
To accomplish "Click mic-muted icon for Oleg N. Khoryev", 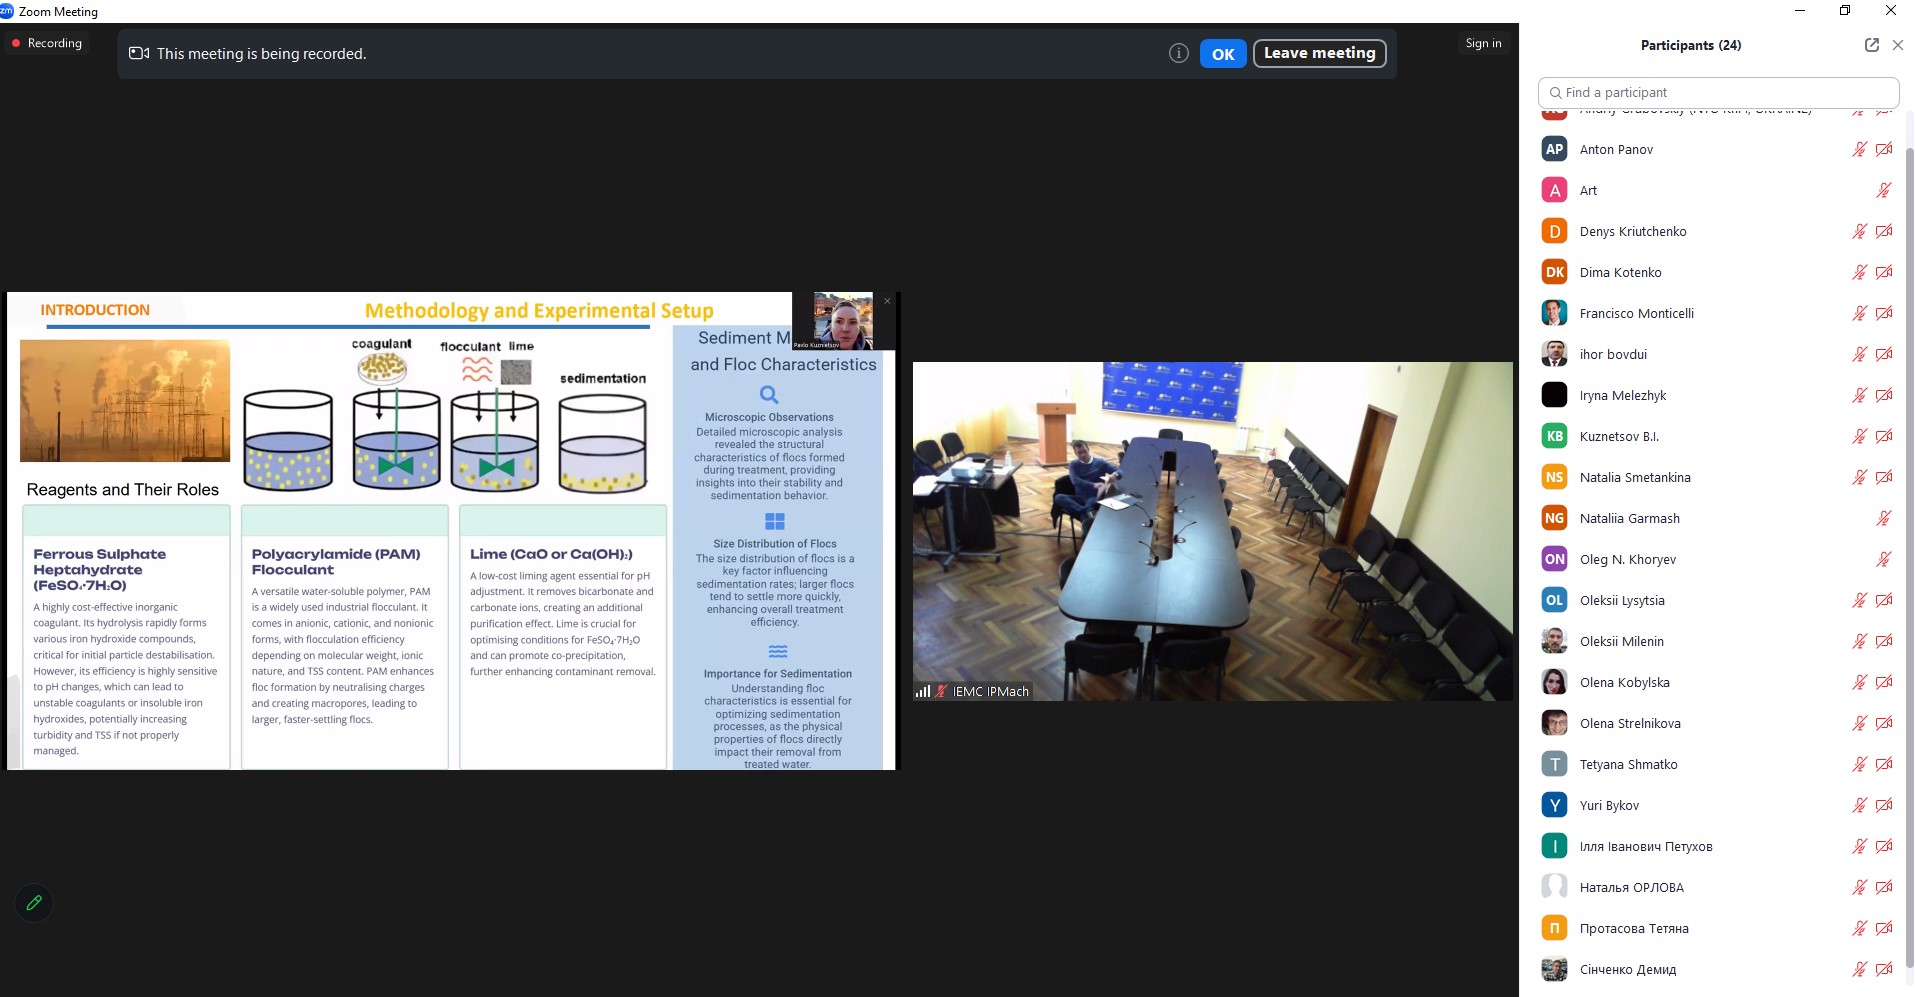I will 1884,560.
